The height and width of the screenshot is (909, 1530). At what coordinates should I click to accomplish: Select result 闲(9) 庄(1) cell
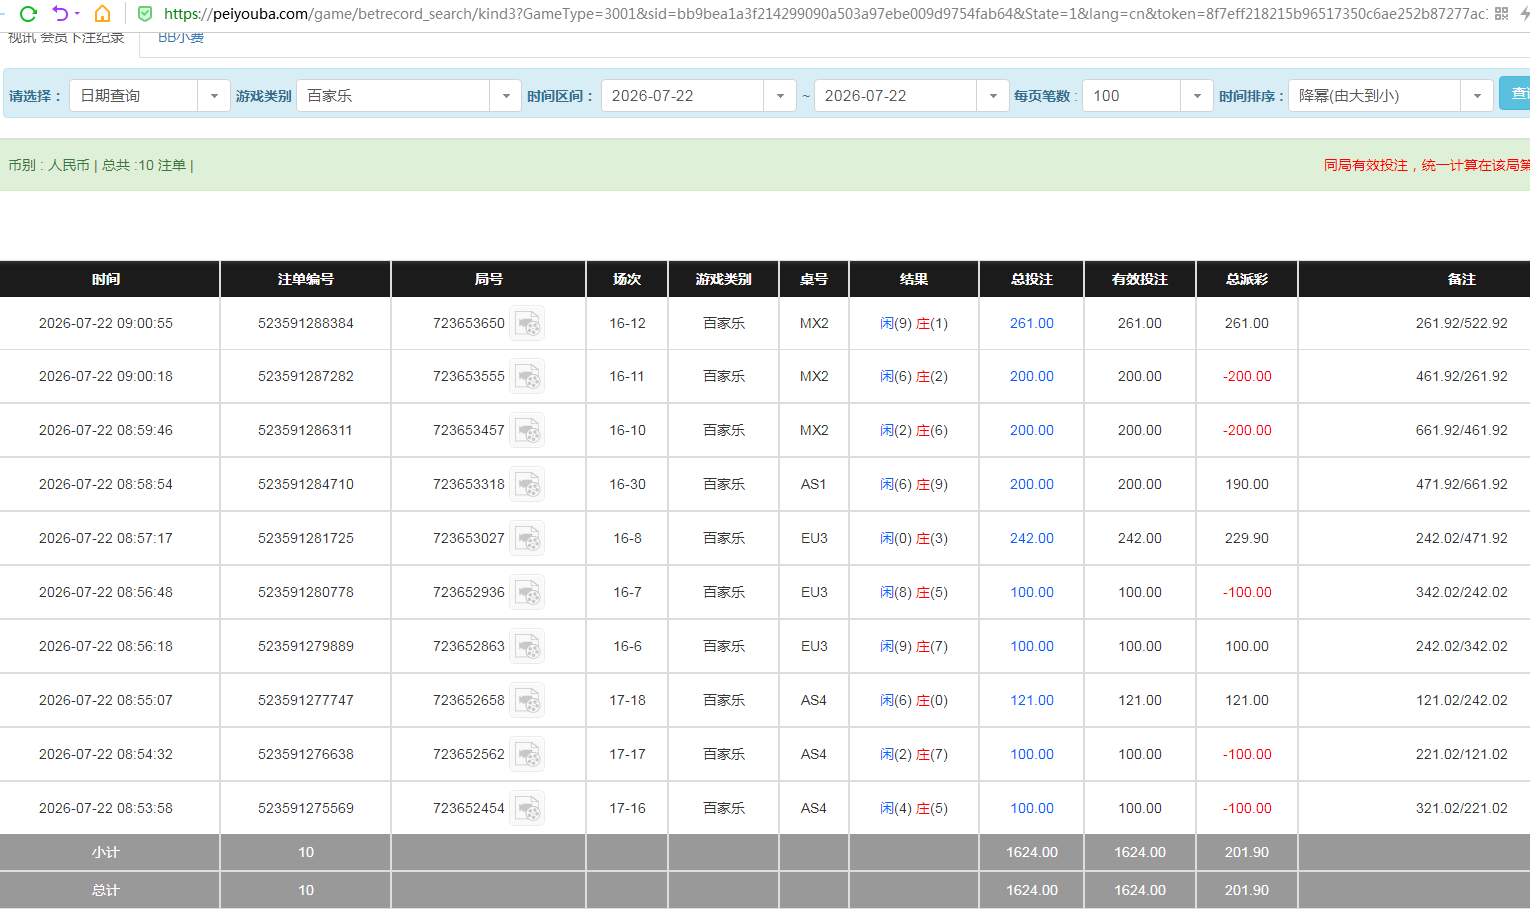(914, 324)
